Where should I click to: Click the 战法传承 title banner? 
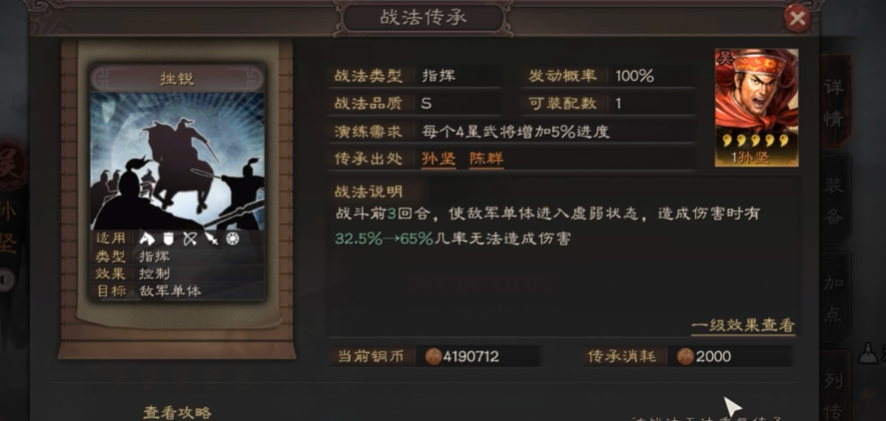coord(423,18)
